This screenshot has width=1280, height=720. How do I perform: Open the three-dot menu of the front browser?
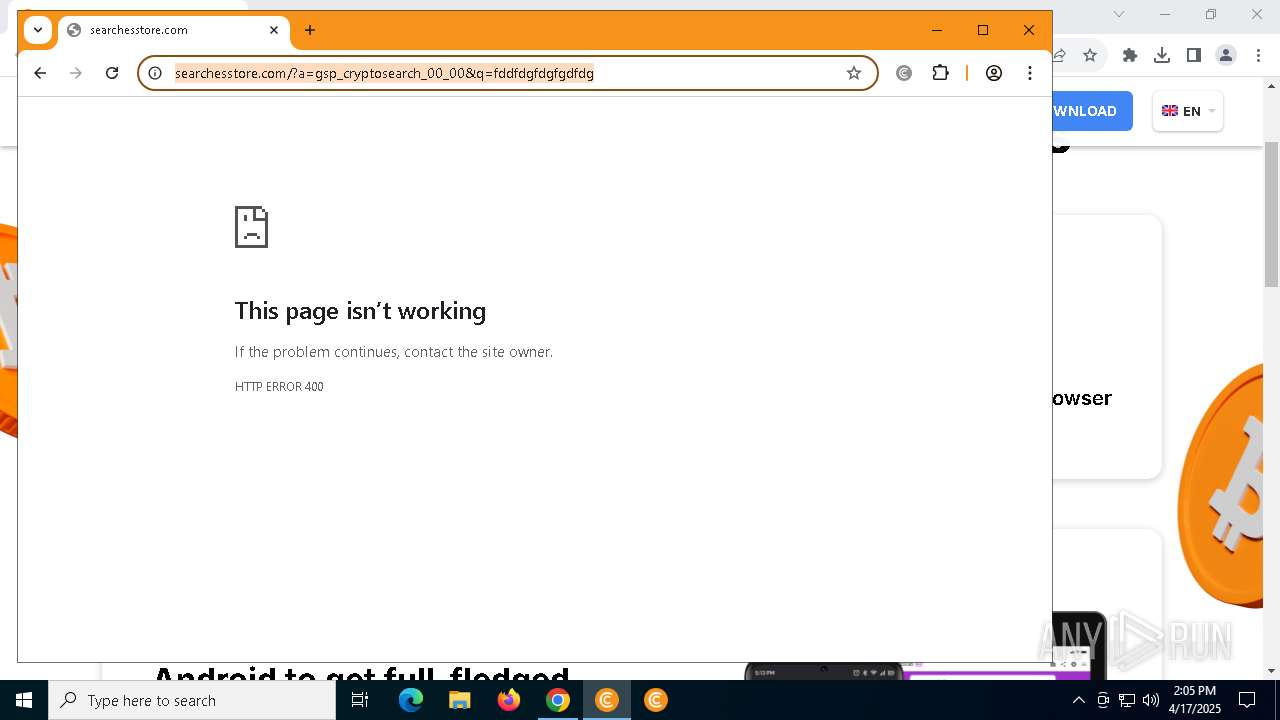pyautogui.click(x=1030, y=73)
